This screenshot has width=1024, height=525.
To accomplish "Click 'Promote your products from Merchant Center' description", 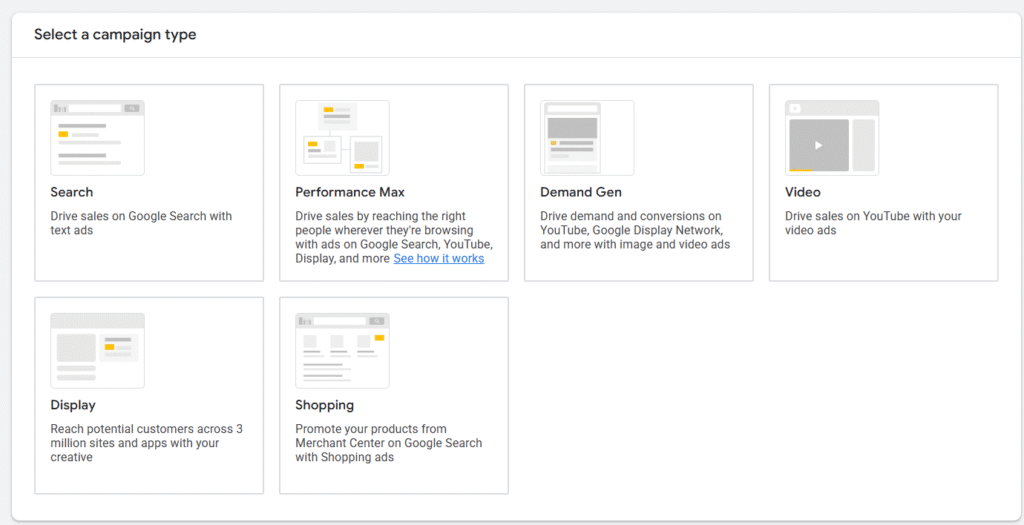I will coord(389,443).
